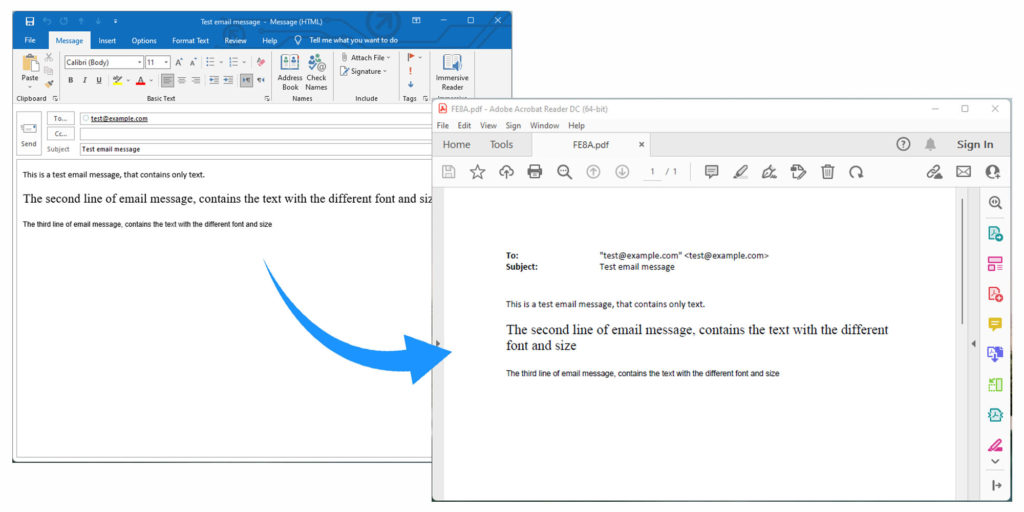Click the Acrobat find magnifier icon

point(564,172)
